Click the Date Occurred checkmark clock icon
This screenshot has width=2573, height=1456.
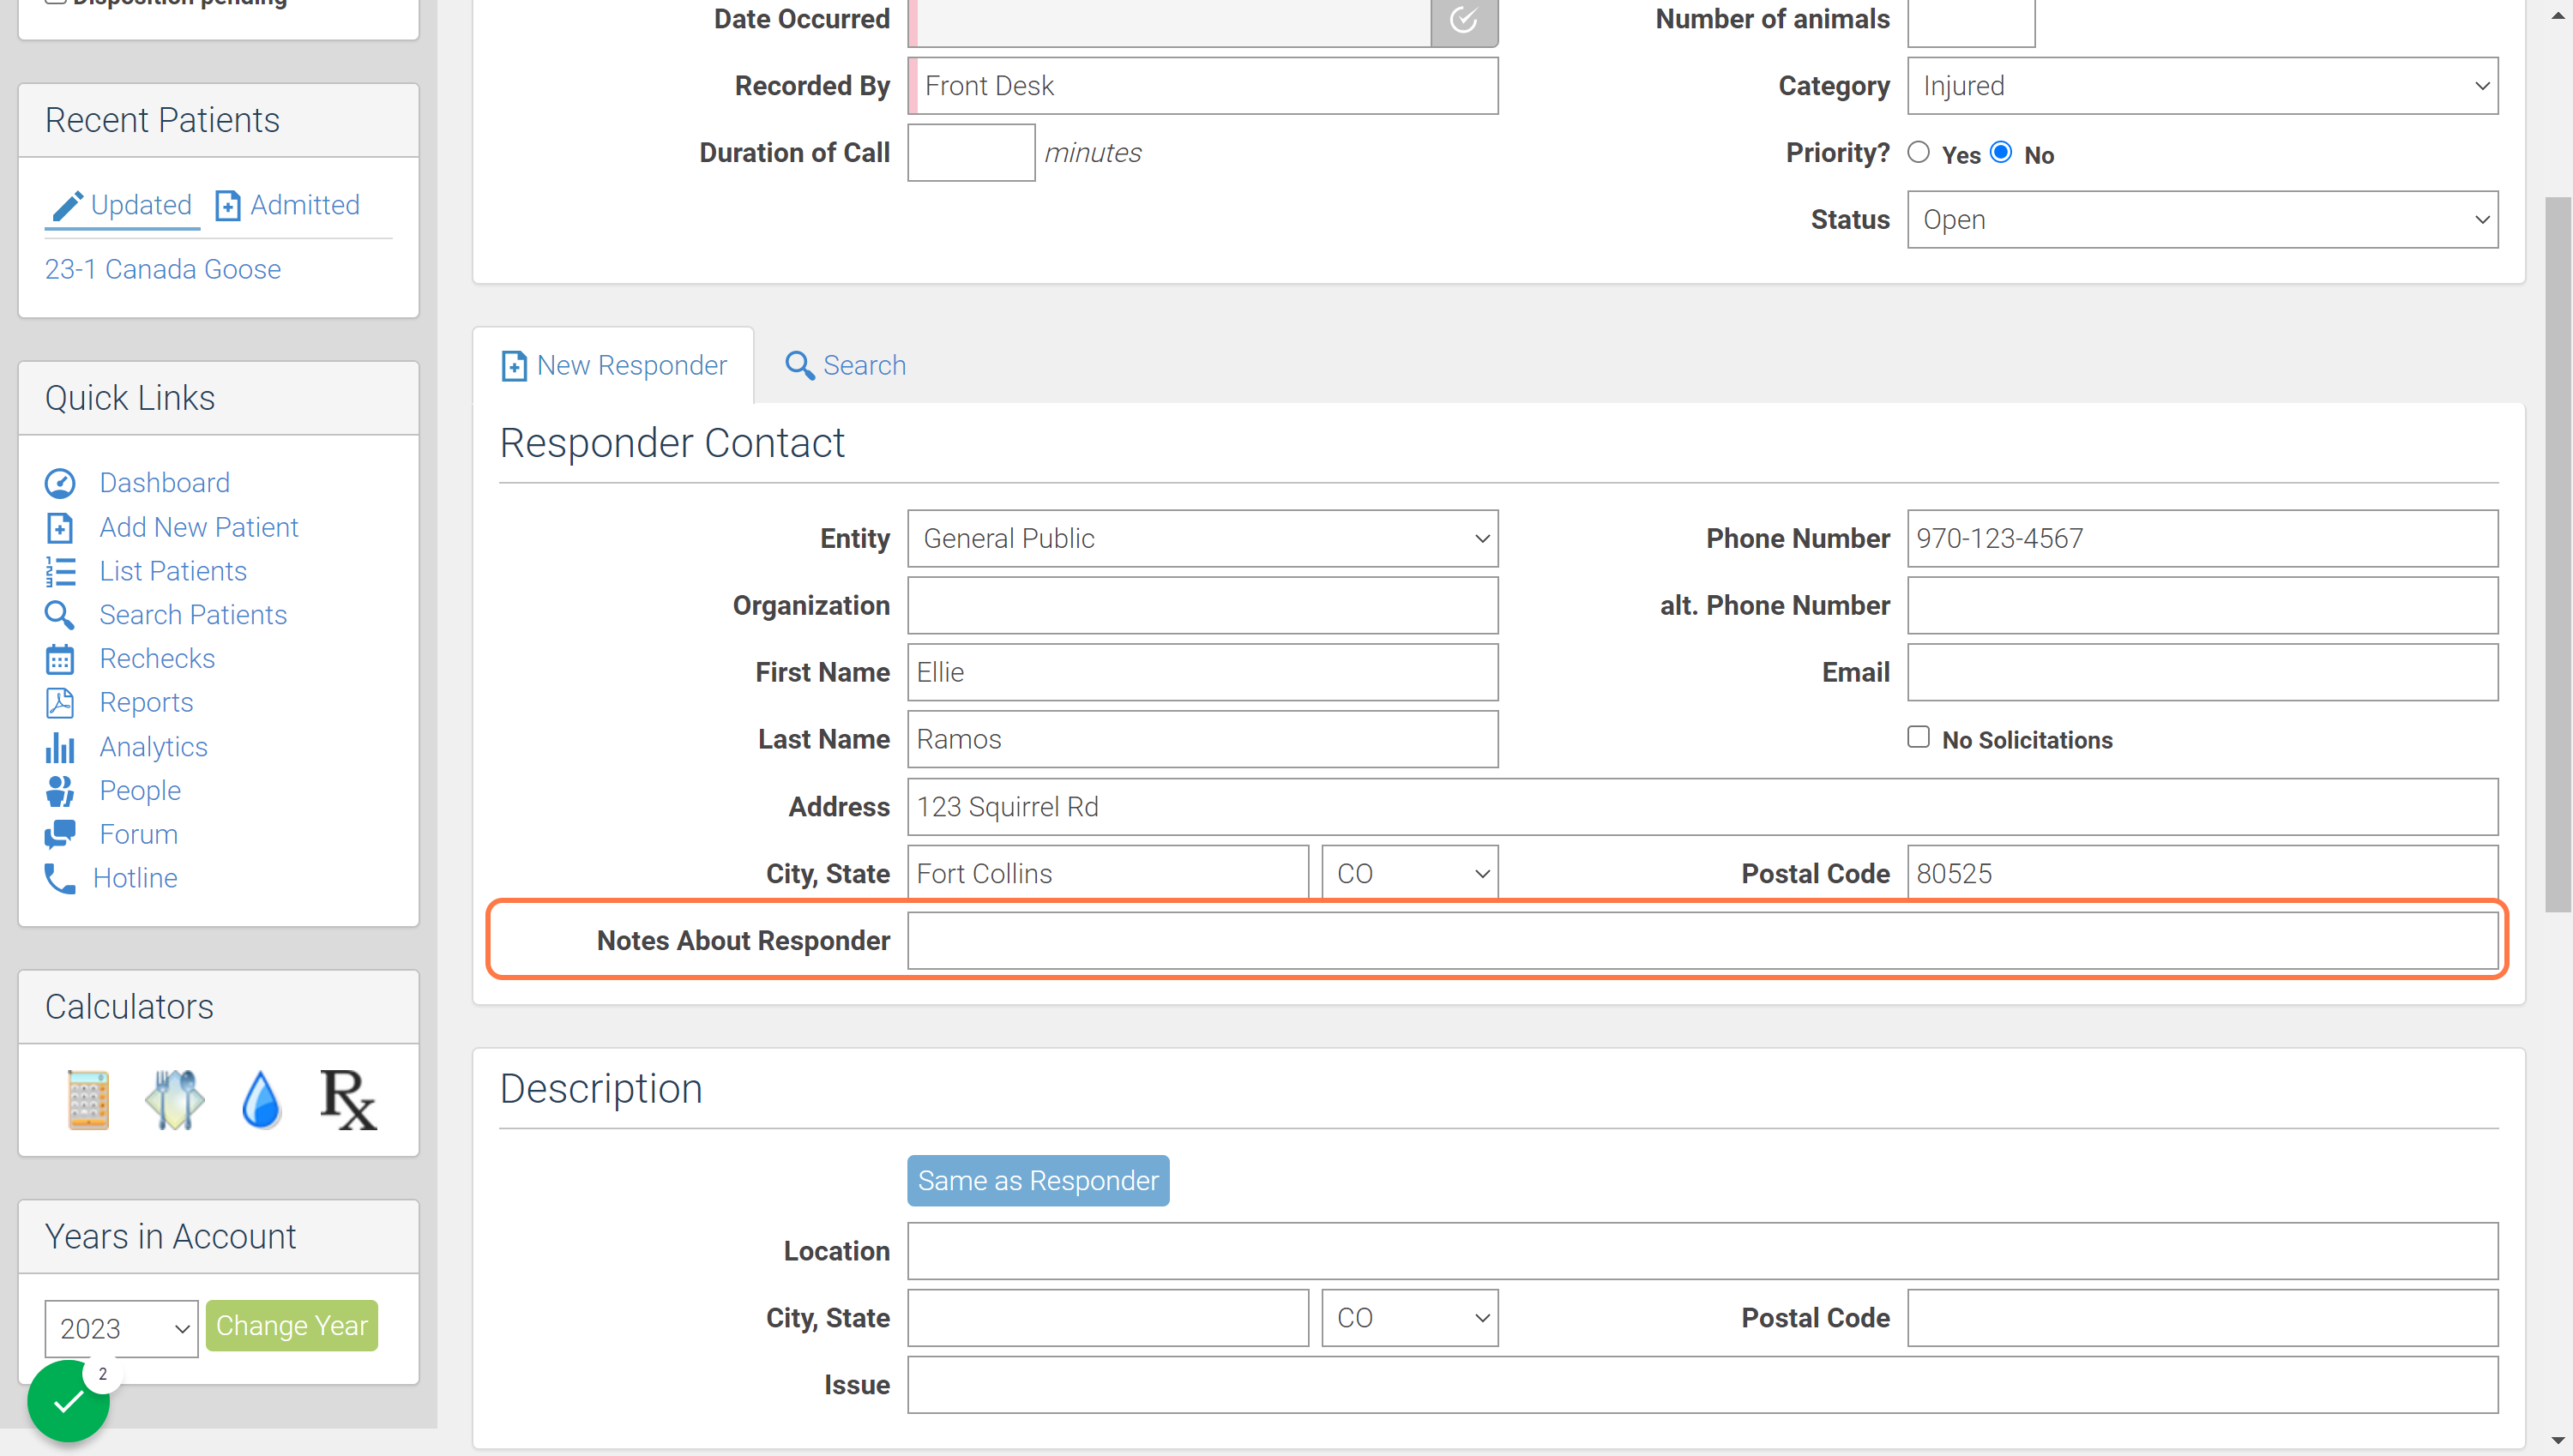coord(1464,20)
